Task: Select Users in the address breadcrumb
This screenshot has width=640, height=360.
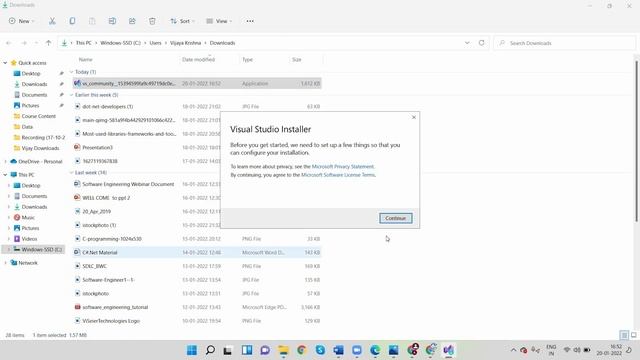Action: point(155,43)
